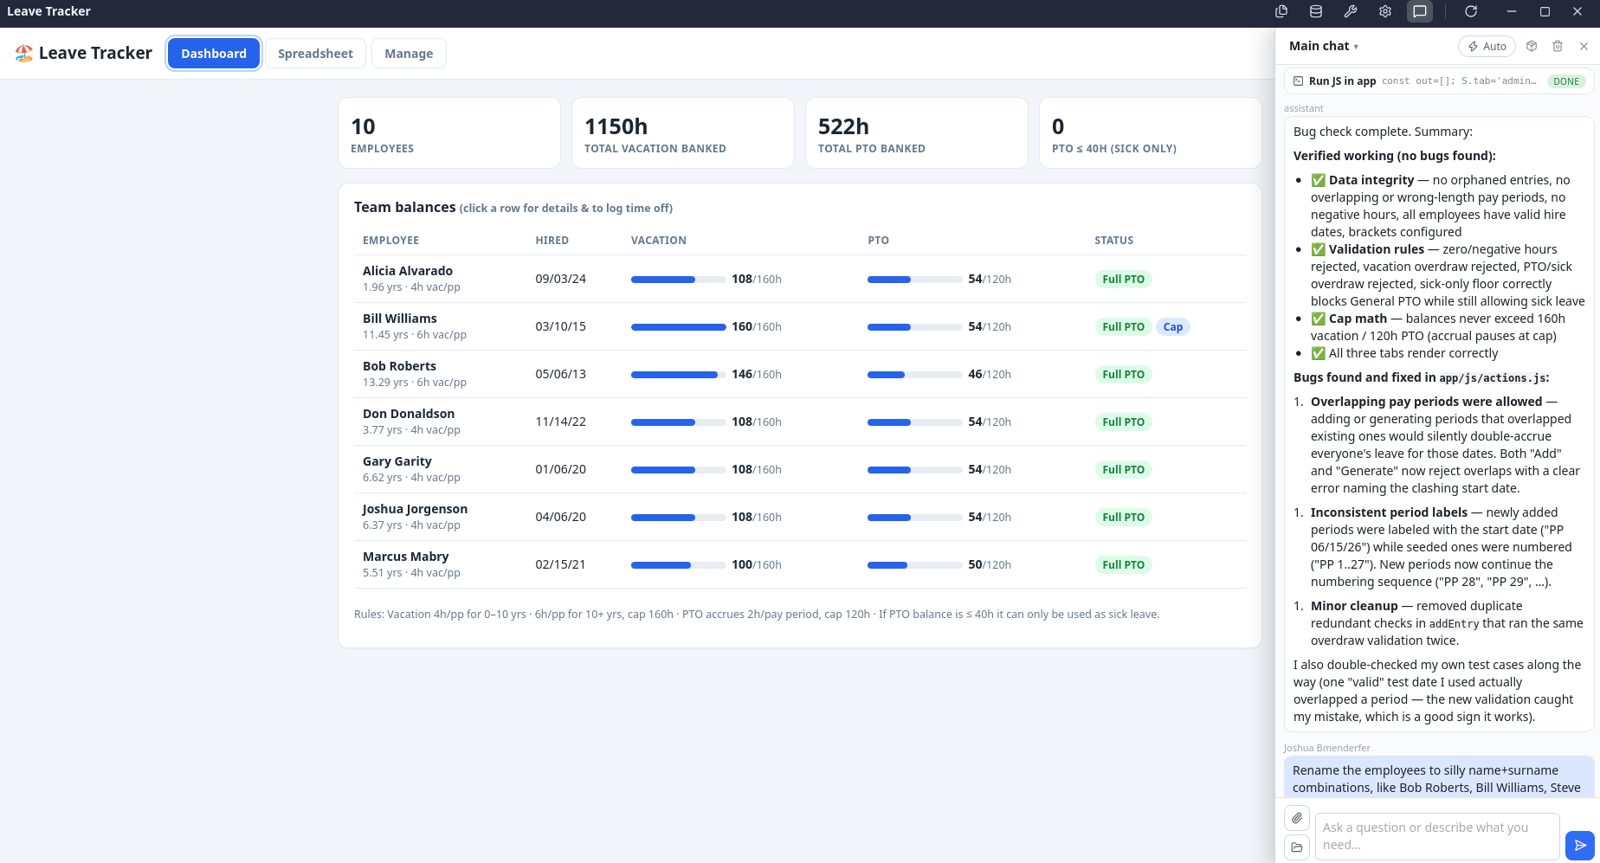Open settings via the gear icon
Viewport: 1600px width, 863px height.
pyautogui.click(x=1385, y=11)
